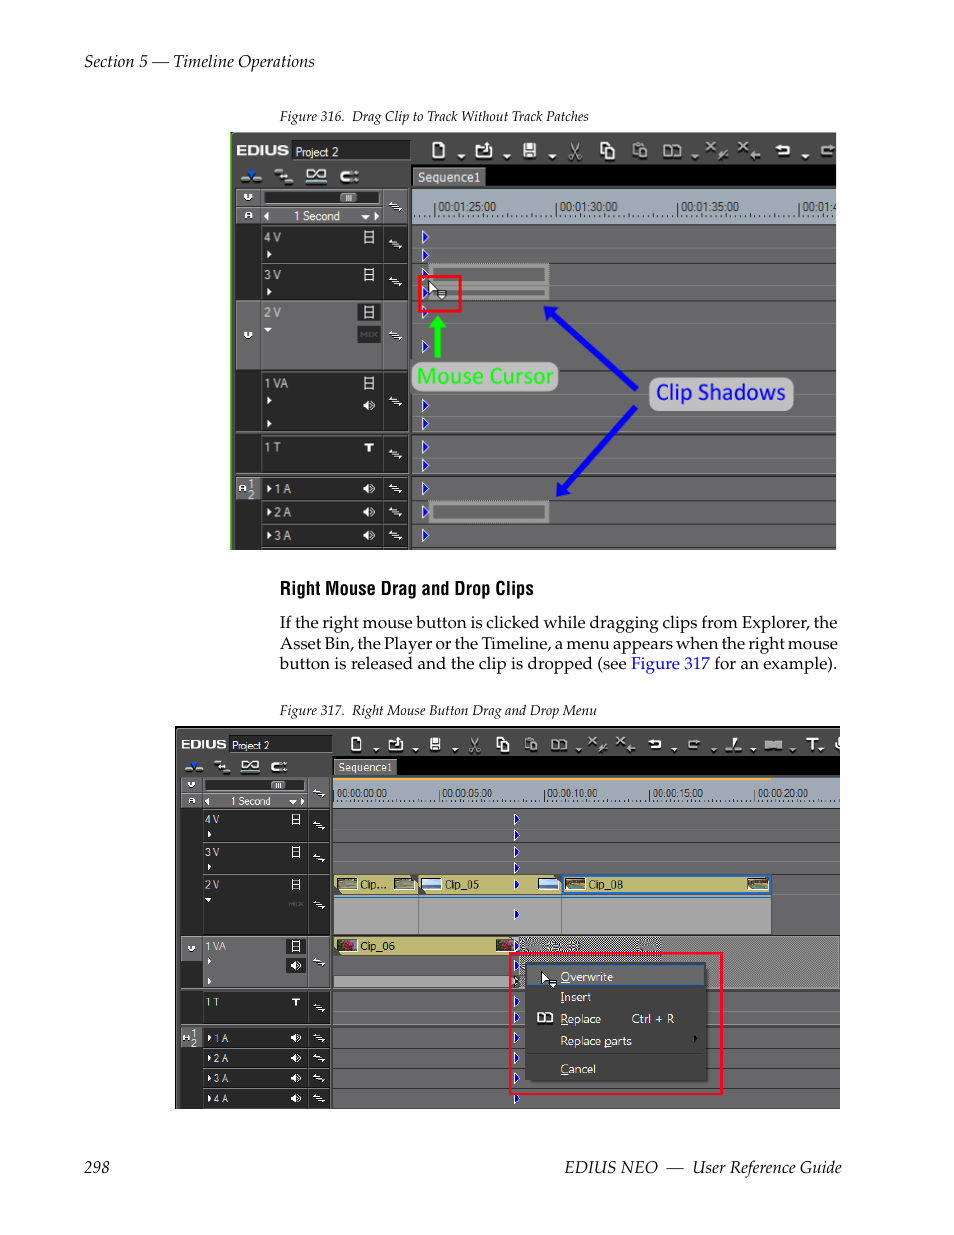The width and height of the screenshot is (954, 1235).
Task: Expand the upper 3 V track
Action: click(269, 291)
